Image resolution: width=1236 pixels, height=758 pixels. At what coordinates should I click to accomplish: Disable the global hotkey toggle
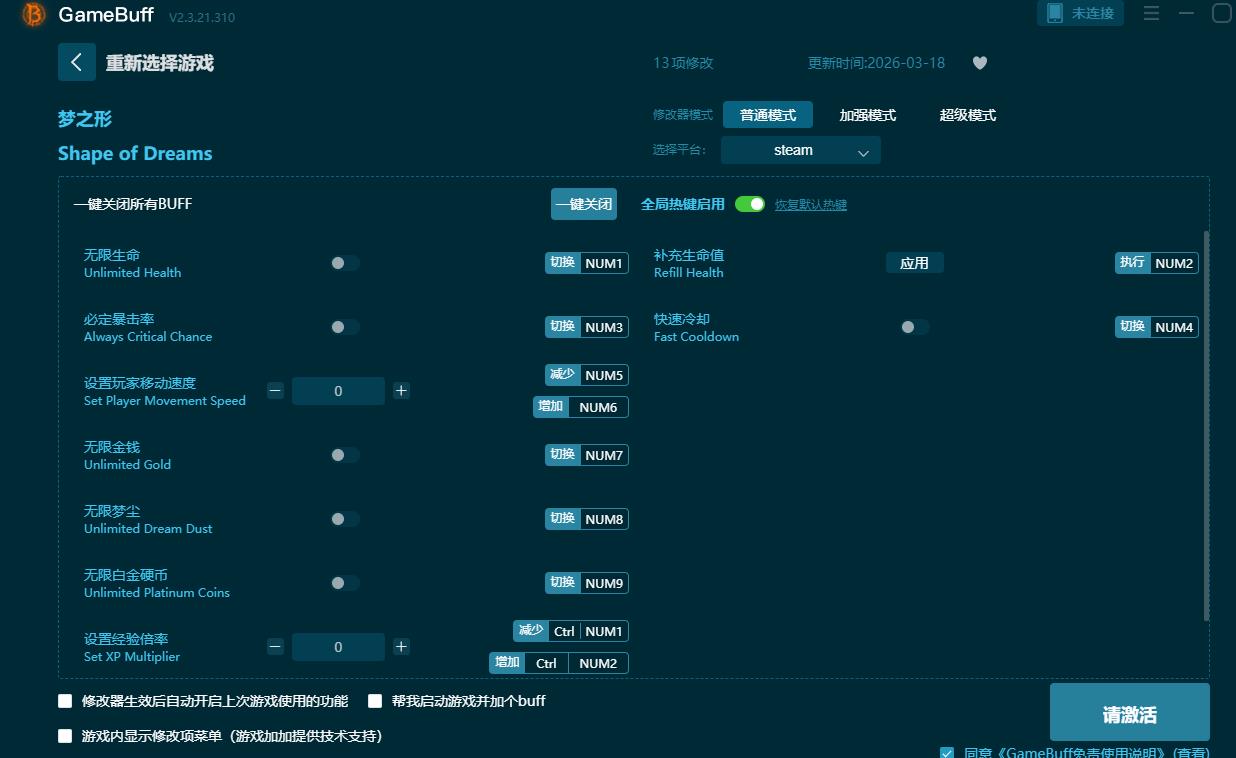tap(750, 204)
